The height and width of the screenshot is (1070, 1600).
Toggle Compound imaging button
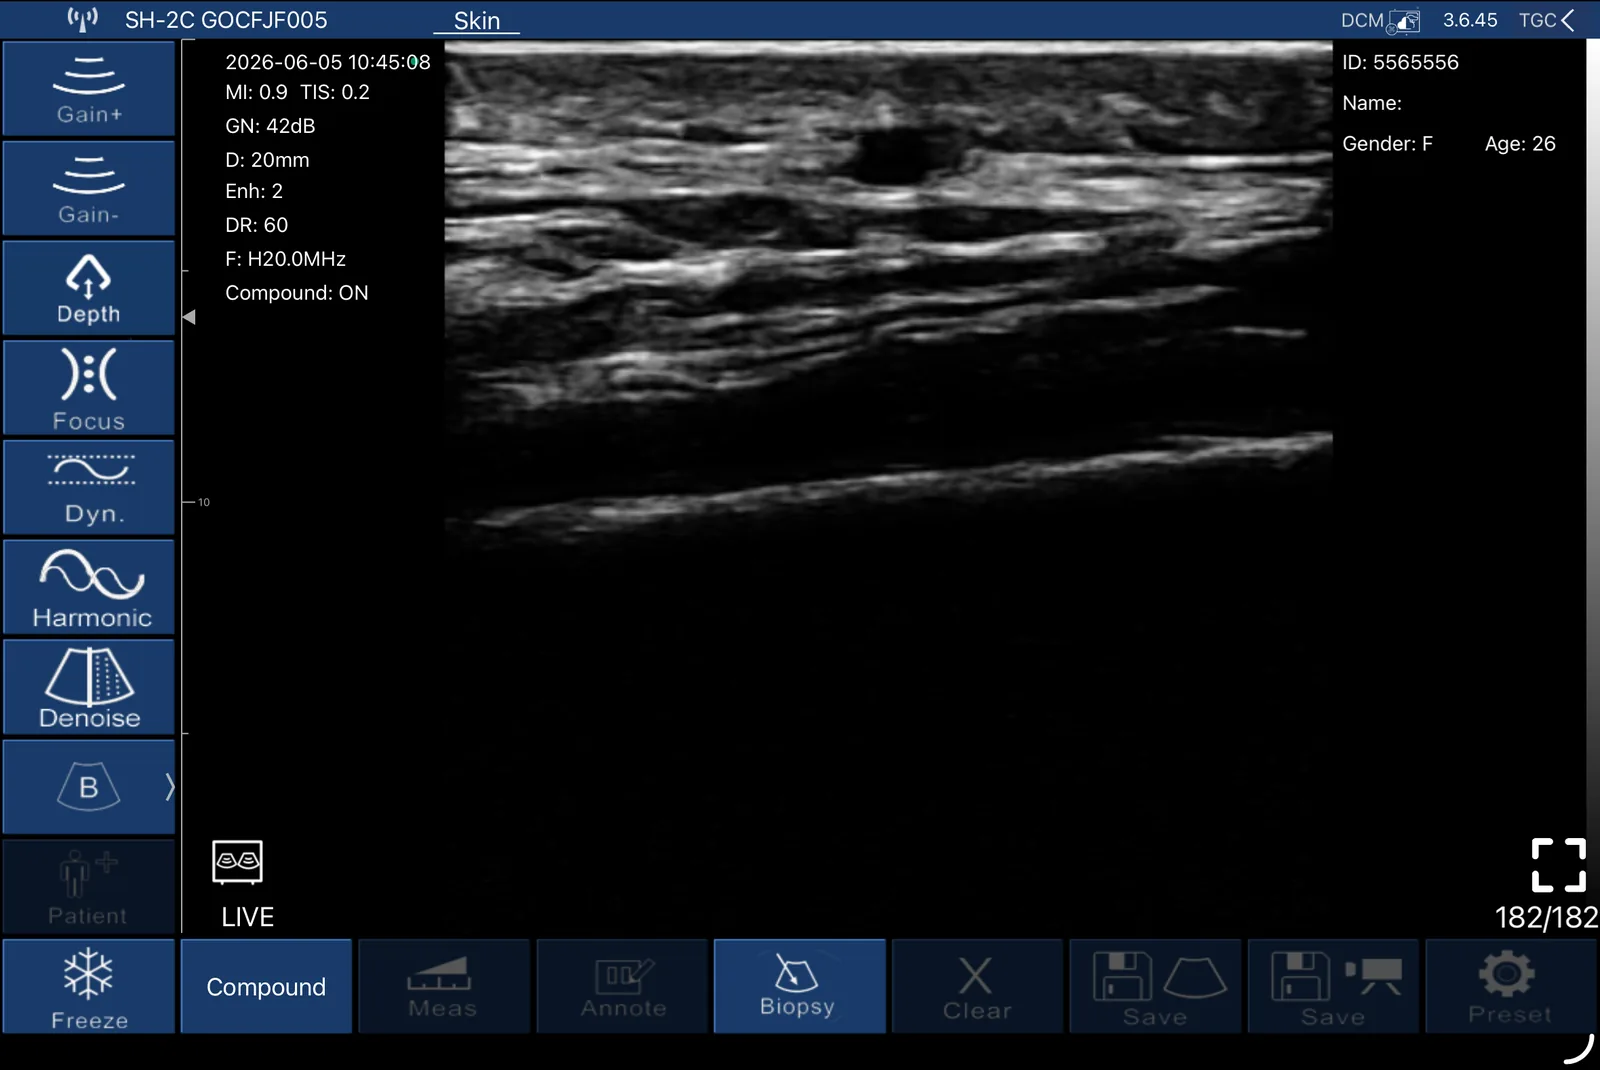(x=266, y=987)
